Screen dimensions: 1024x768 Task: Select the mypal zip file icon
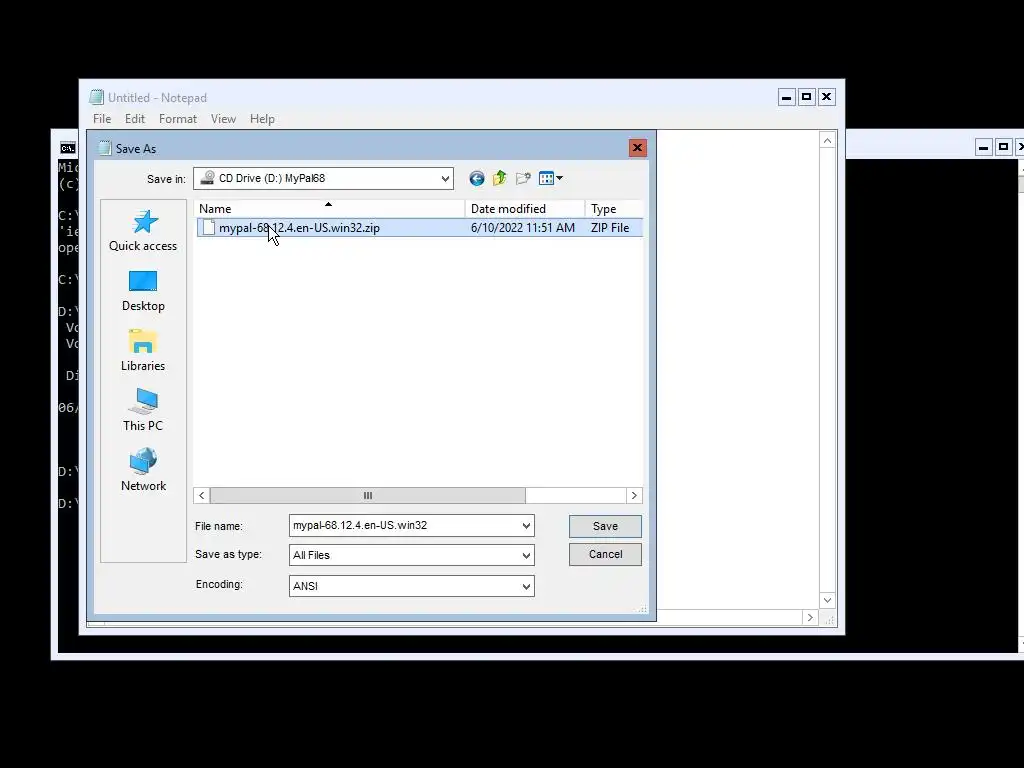tap(209, 227)
